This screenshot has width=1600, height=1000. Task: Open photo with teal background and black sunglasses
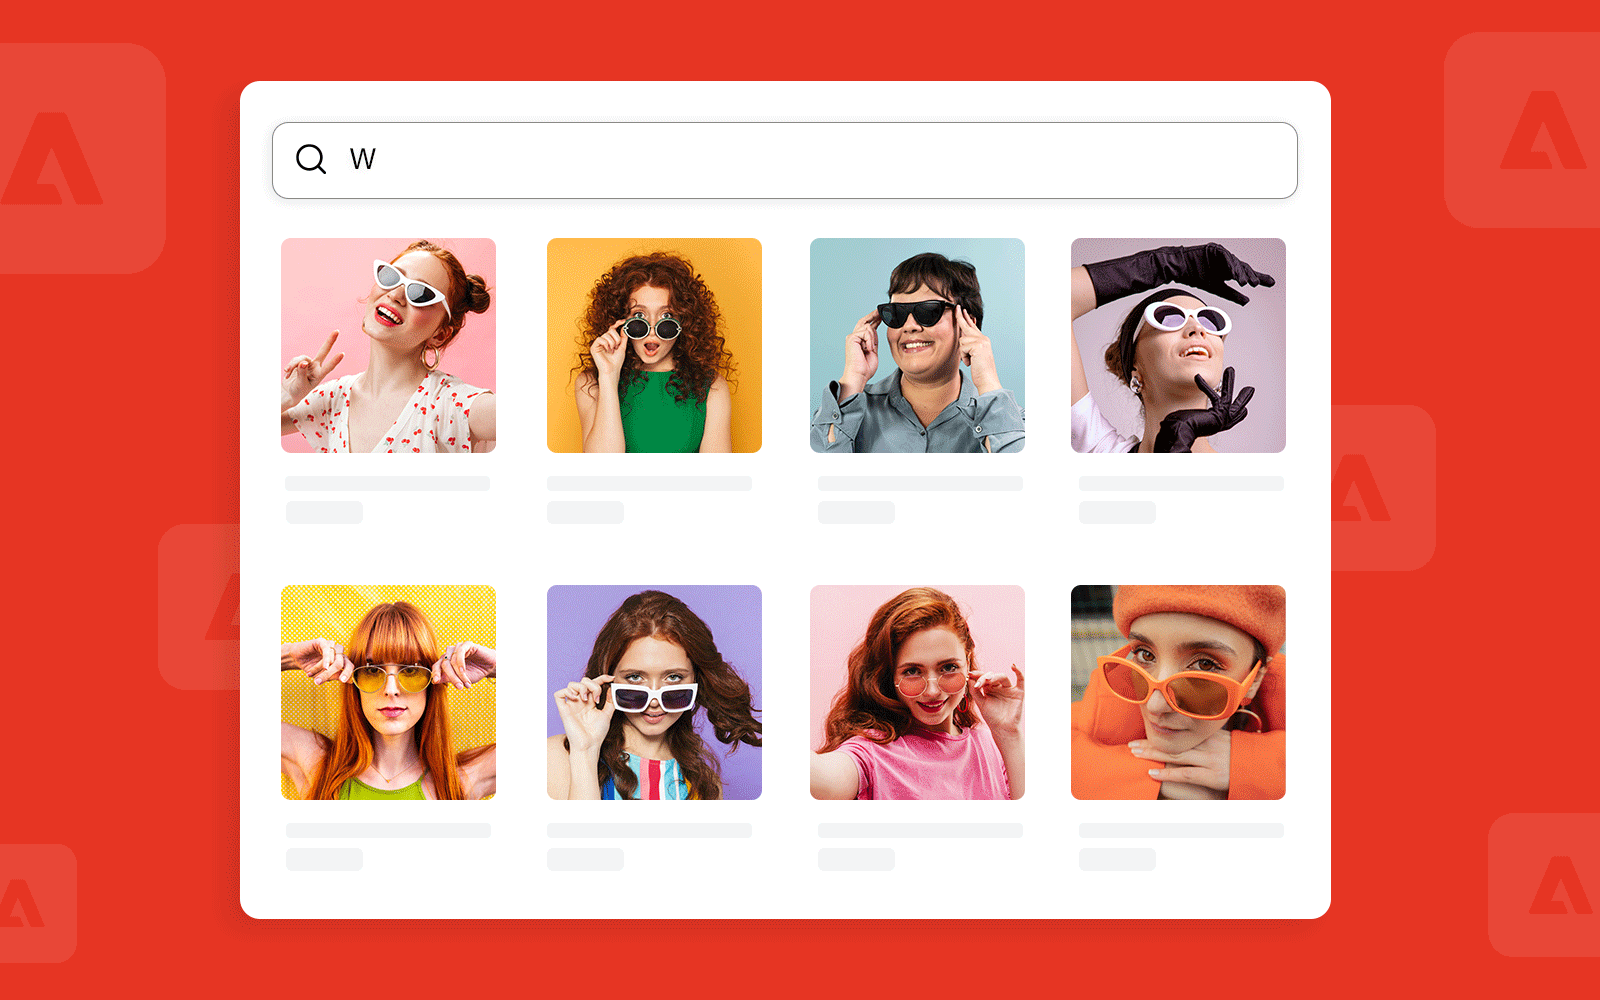point(917,345)
